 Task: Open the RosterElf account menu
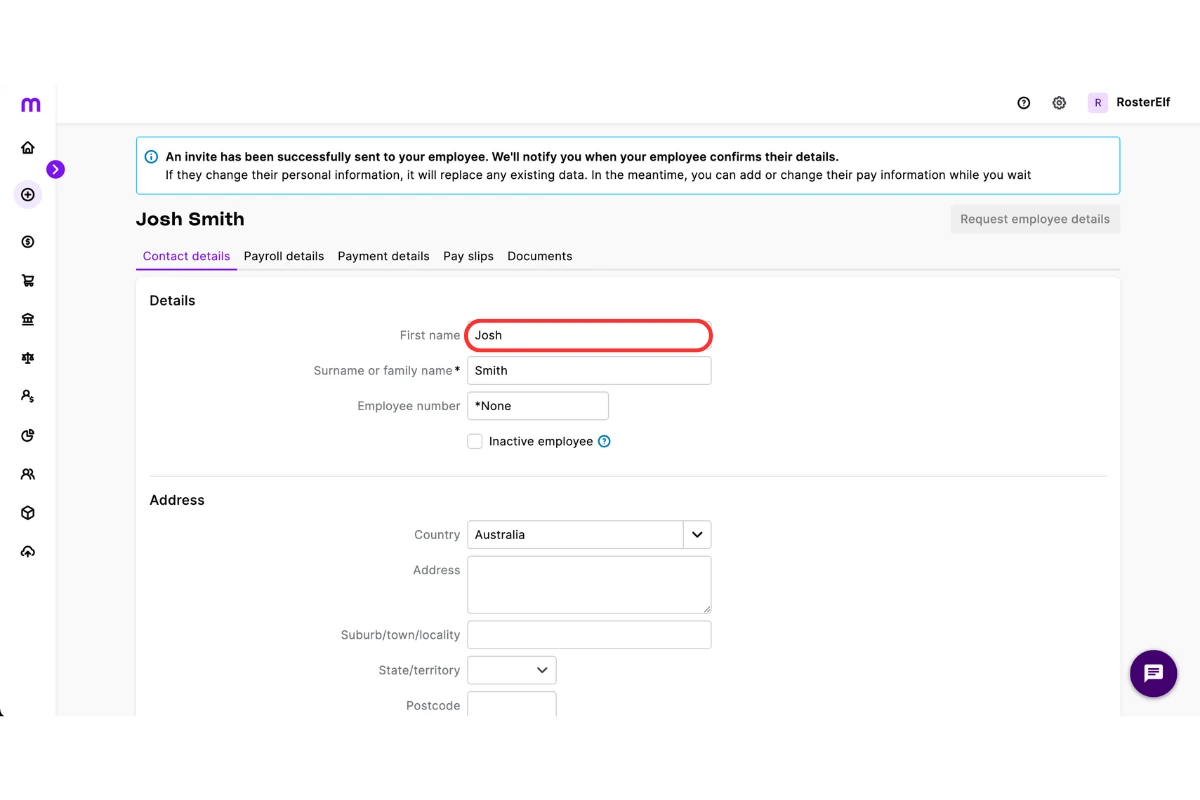[x=1129, y=103]
